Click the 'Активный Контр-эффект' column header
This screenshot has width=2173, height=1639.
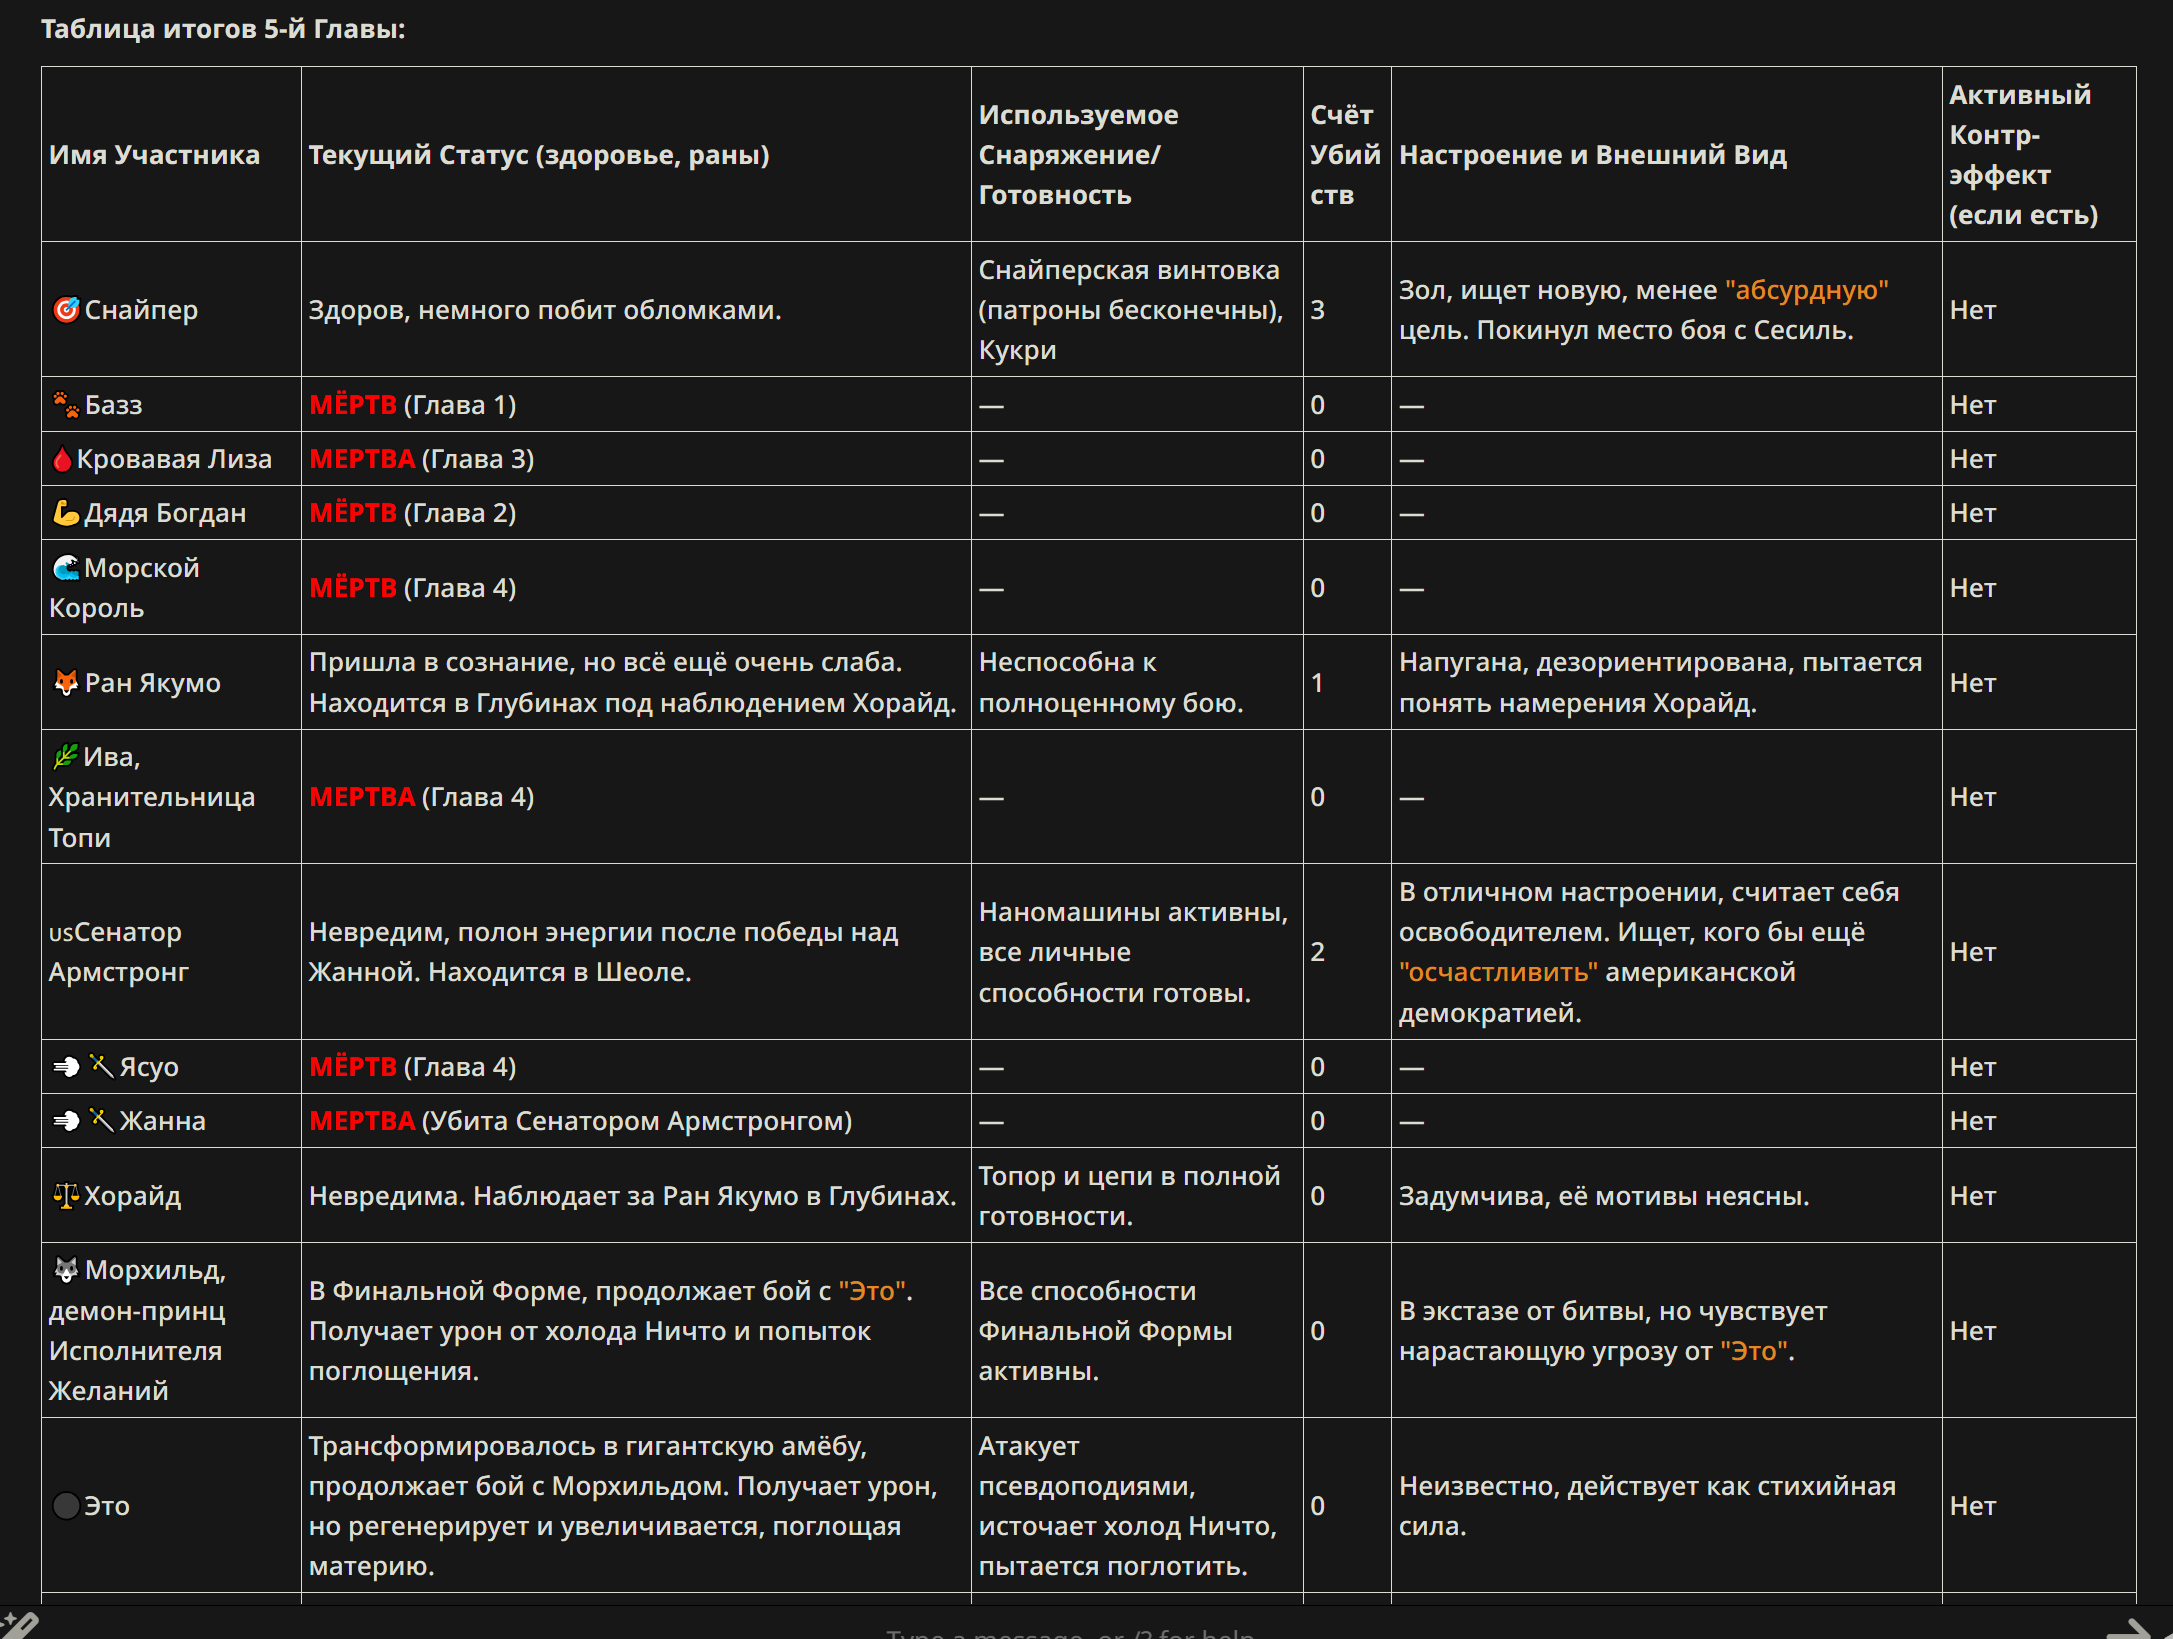click(x=2039, y=154)
